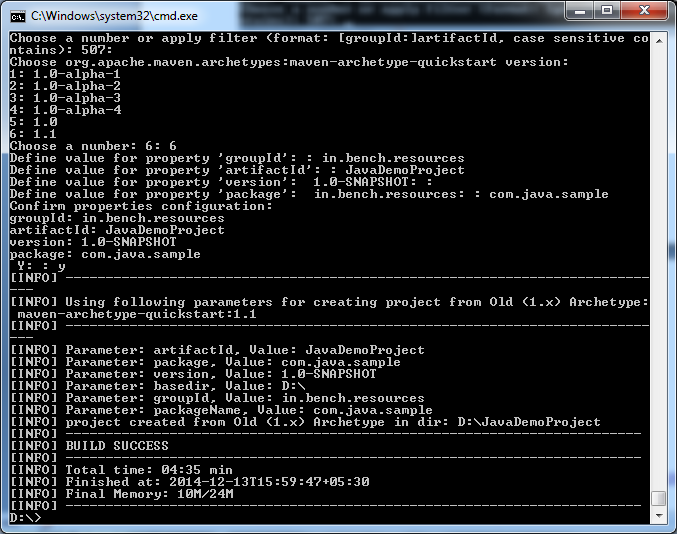Click the 'Choose a number: 6: 6' line
Viewport: 677px width, 534px height.
coord(93,146)
